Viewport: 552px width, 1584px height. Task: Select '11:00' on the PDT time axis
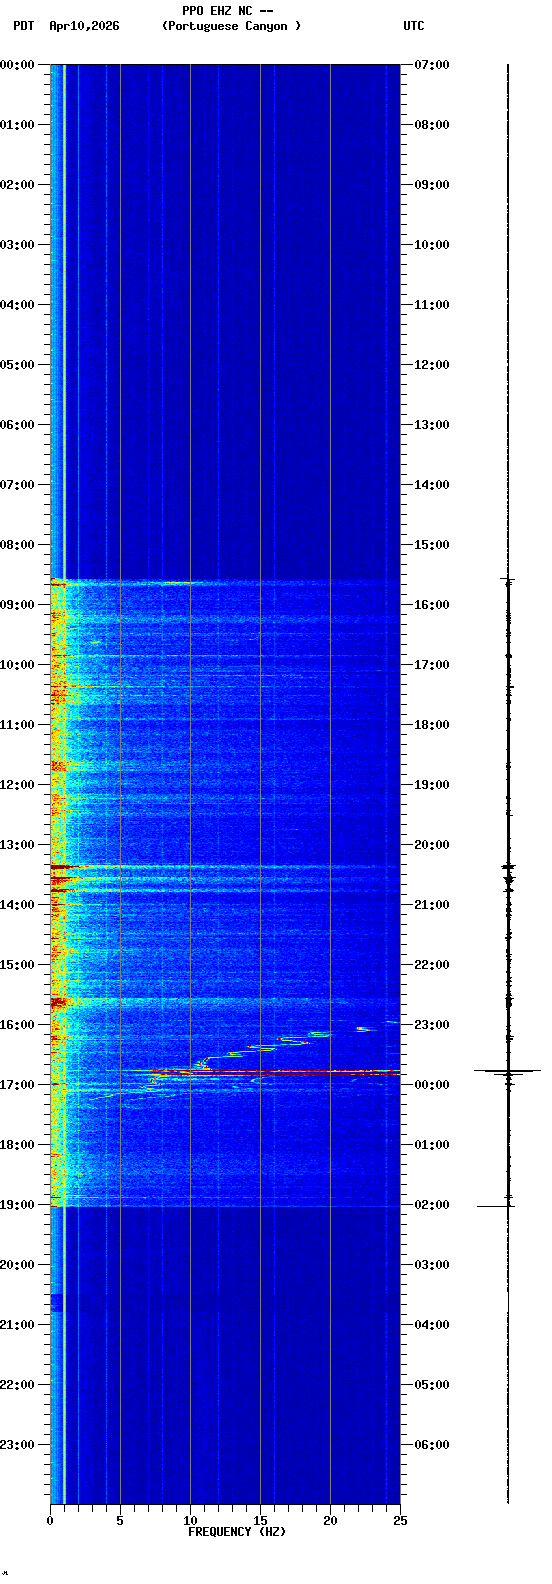(17, 725)
